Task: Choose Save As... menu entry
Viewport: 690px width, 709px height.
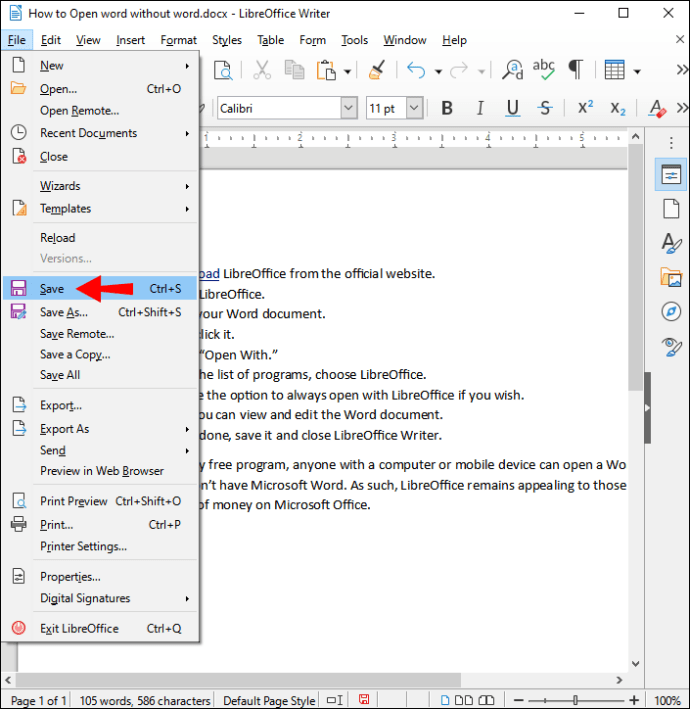Action: [x=100, y=312]
